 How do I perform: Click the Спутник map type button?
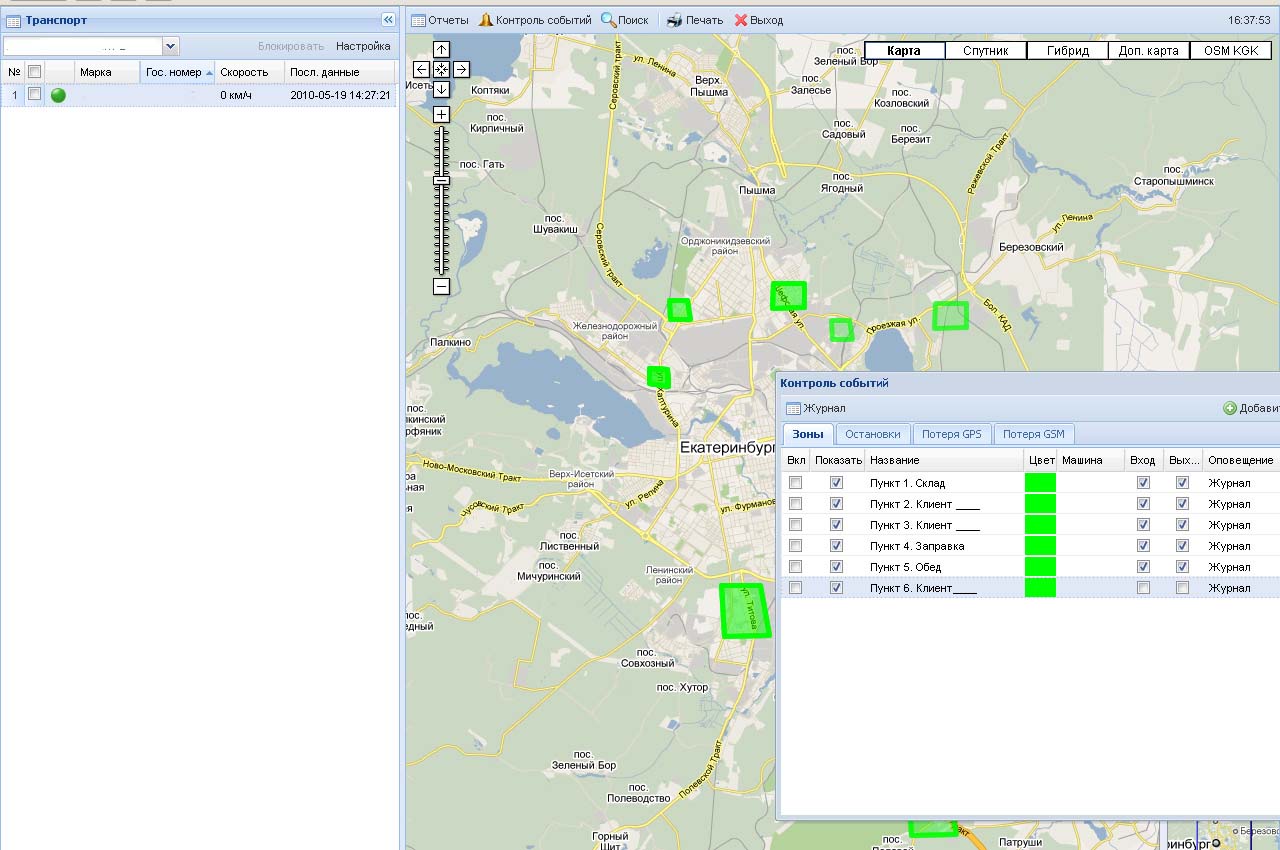(x=986, y=51)
